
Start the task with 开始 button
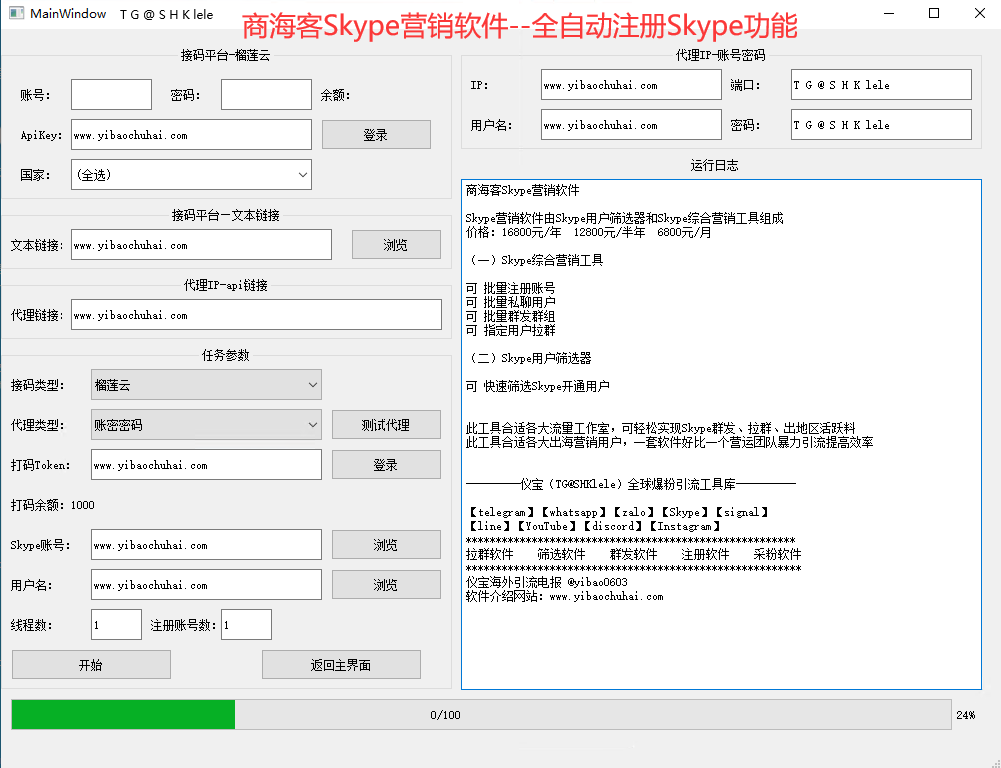91,665
